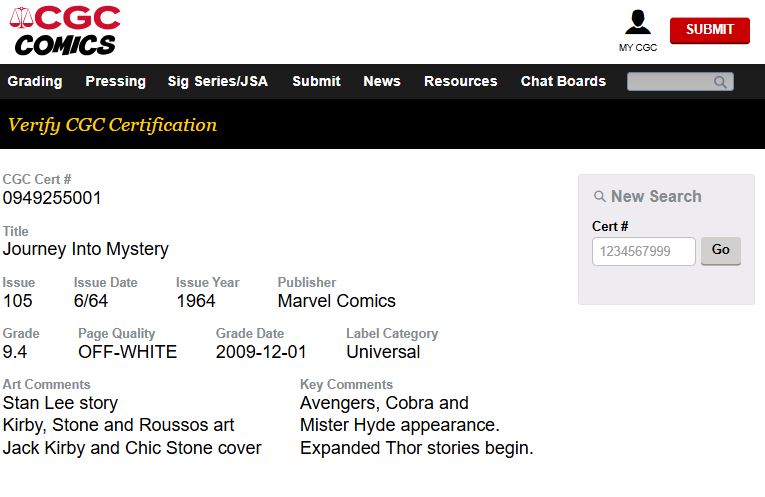Focus the Cert # input field

(x=644, y=251)
